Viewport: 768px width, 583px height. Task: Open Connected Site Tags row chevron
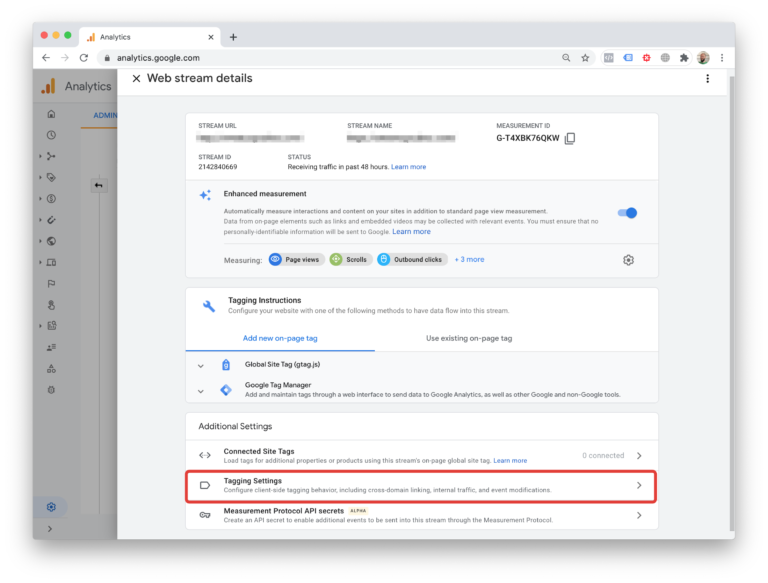(x=639, y=456)
